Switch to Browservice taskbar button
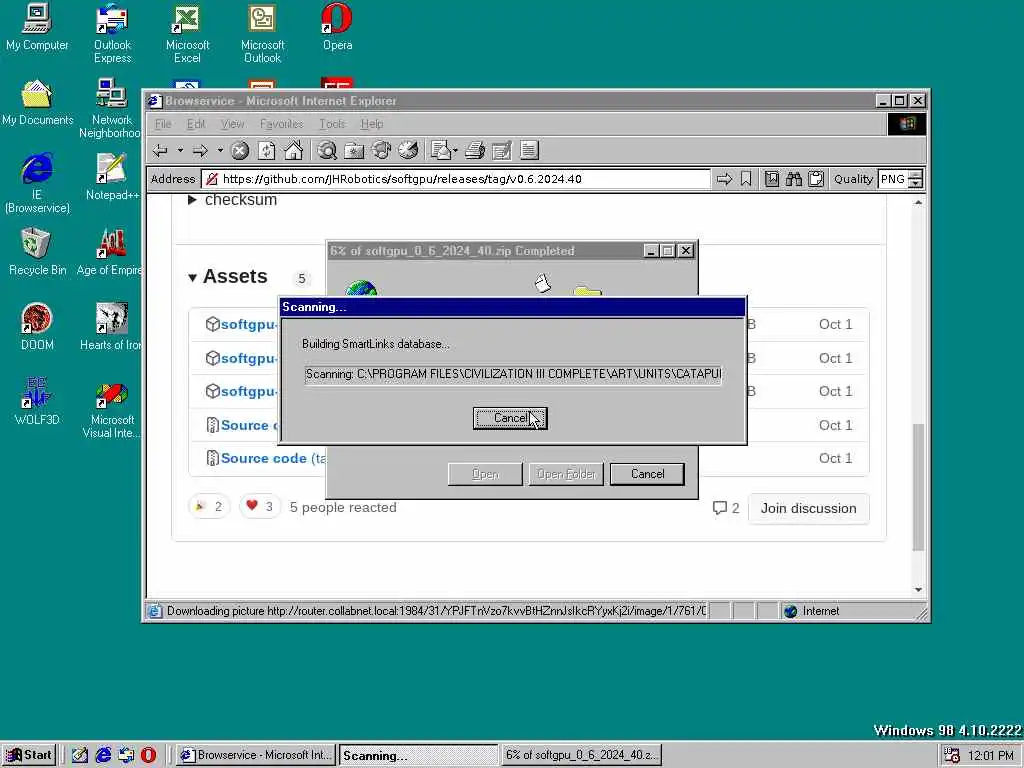Image resolution: width=1024 pixels, height=768 pixels. [x=256, y=755]
